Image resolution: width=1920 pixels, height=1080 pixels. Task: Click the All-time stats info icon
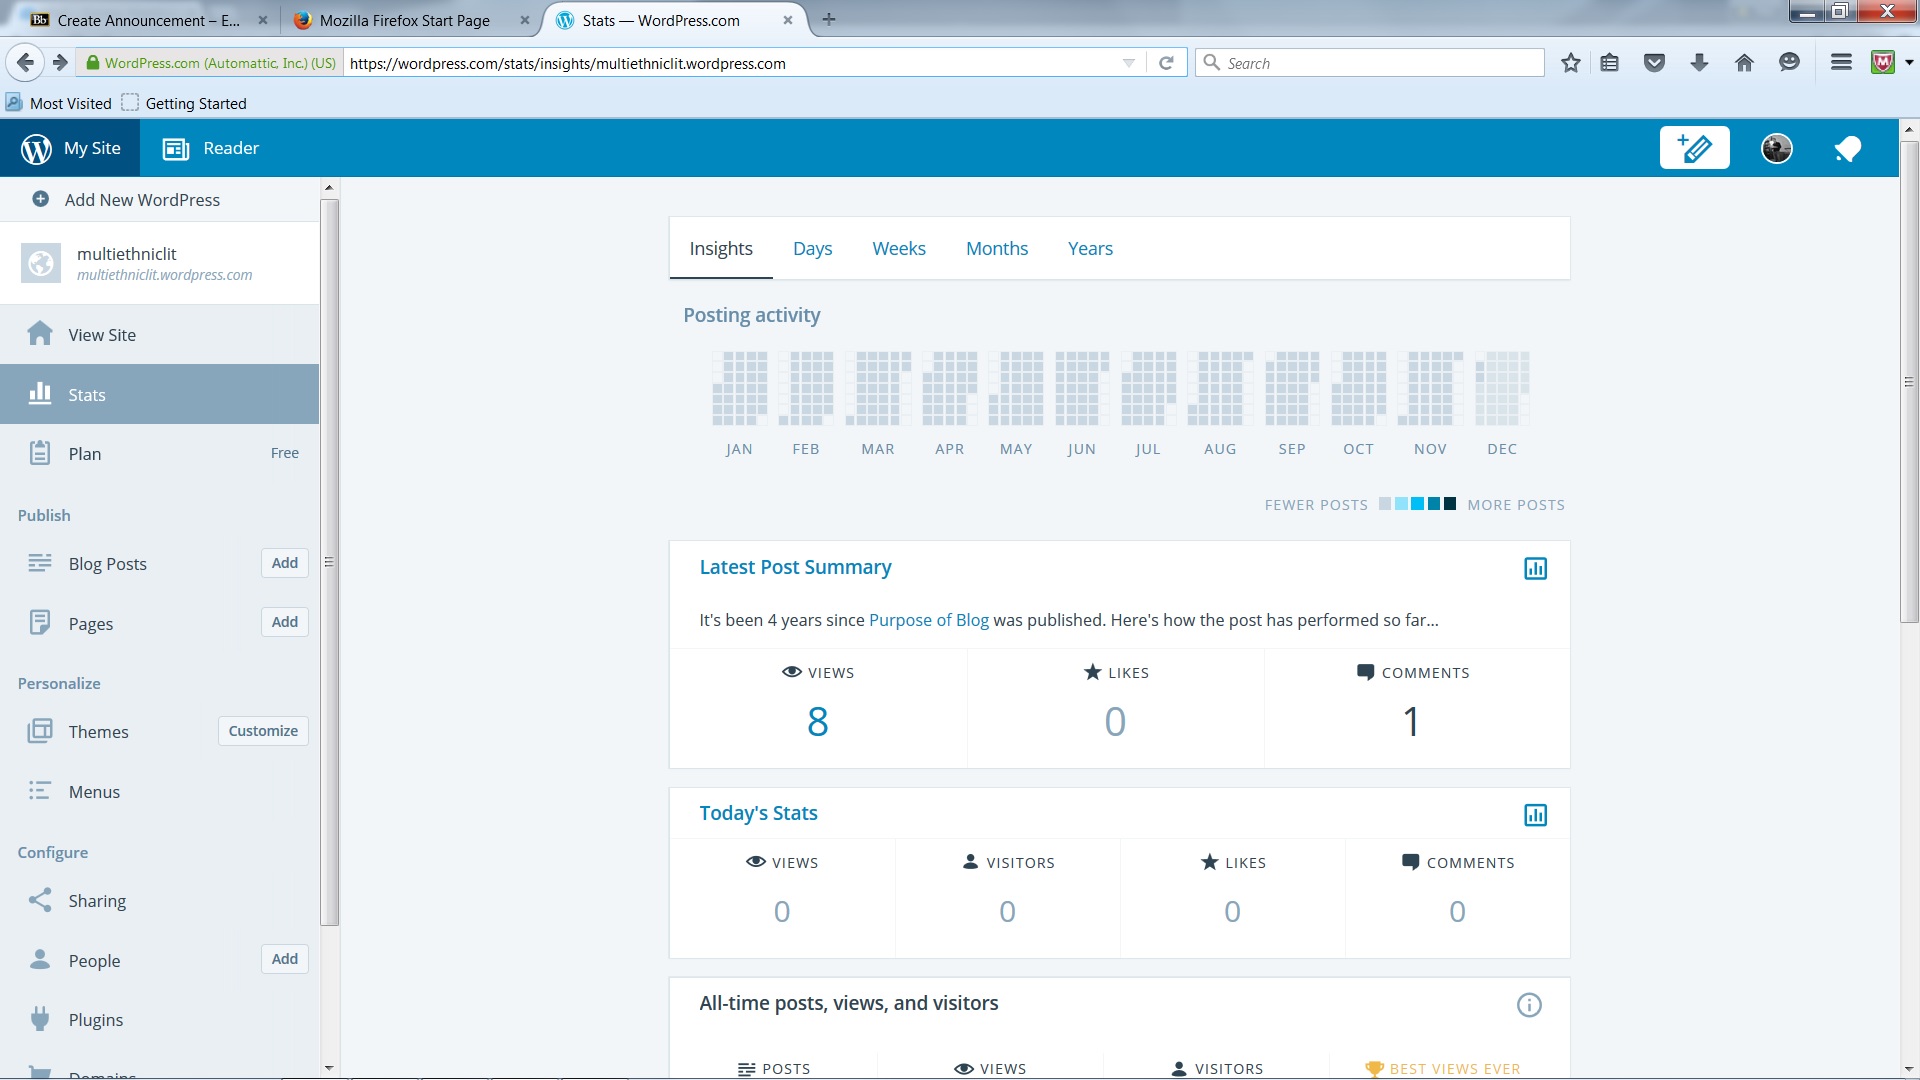pyautogui.click(x=1529, y=1005)
